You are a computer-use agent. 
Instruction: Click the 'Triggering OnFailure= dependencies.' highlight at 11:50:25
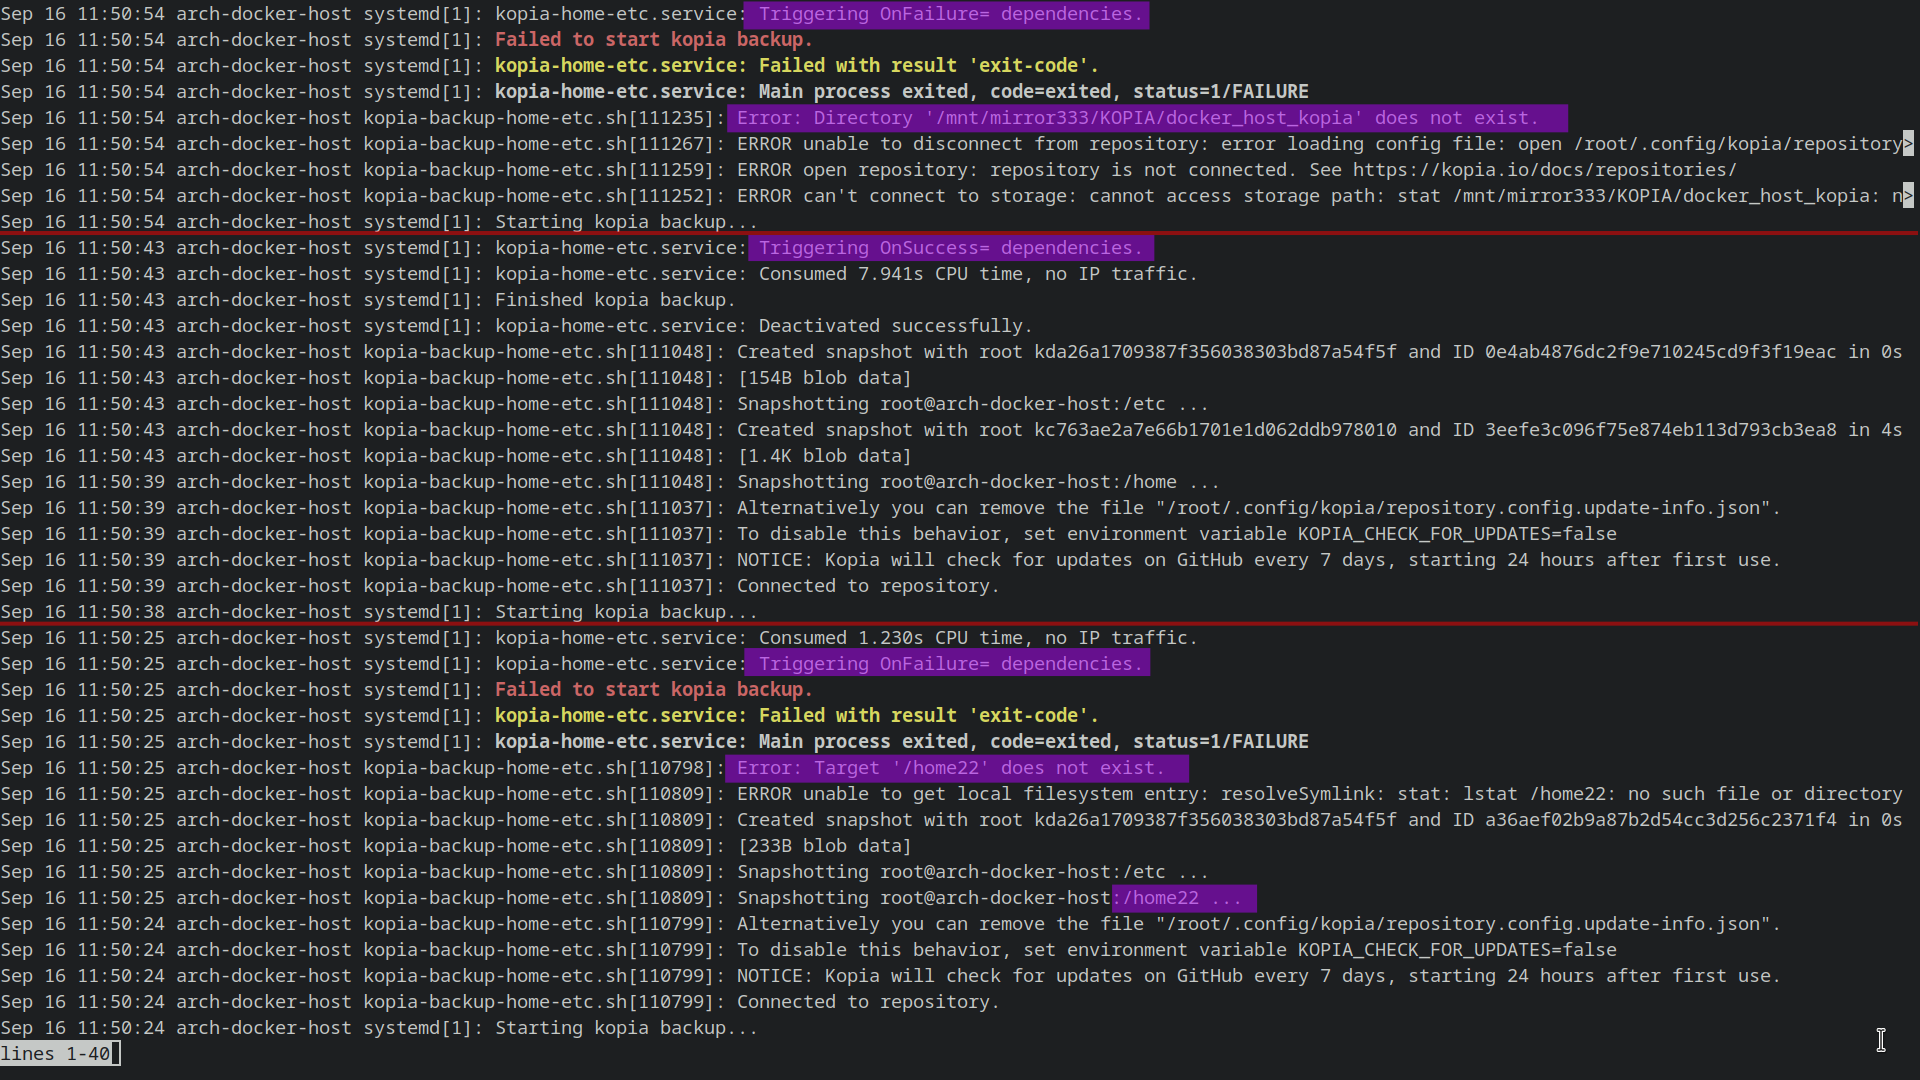click(x=948, y=664)
